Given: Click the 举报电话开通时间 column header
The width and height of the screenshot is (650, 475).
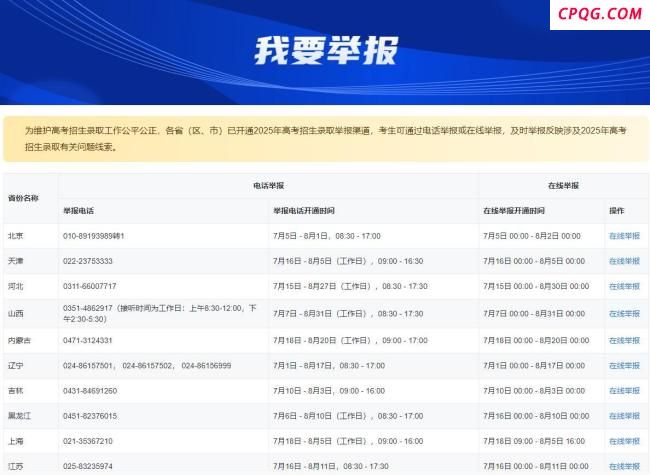Looking at the screenshot, I should [x=304, y=211].
